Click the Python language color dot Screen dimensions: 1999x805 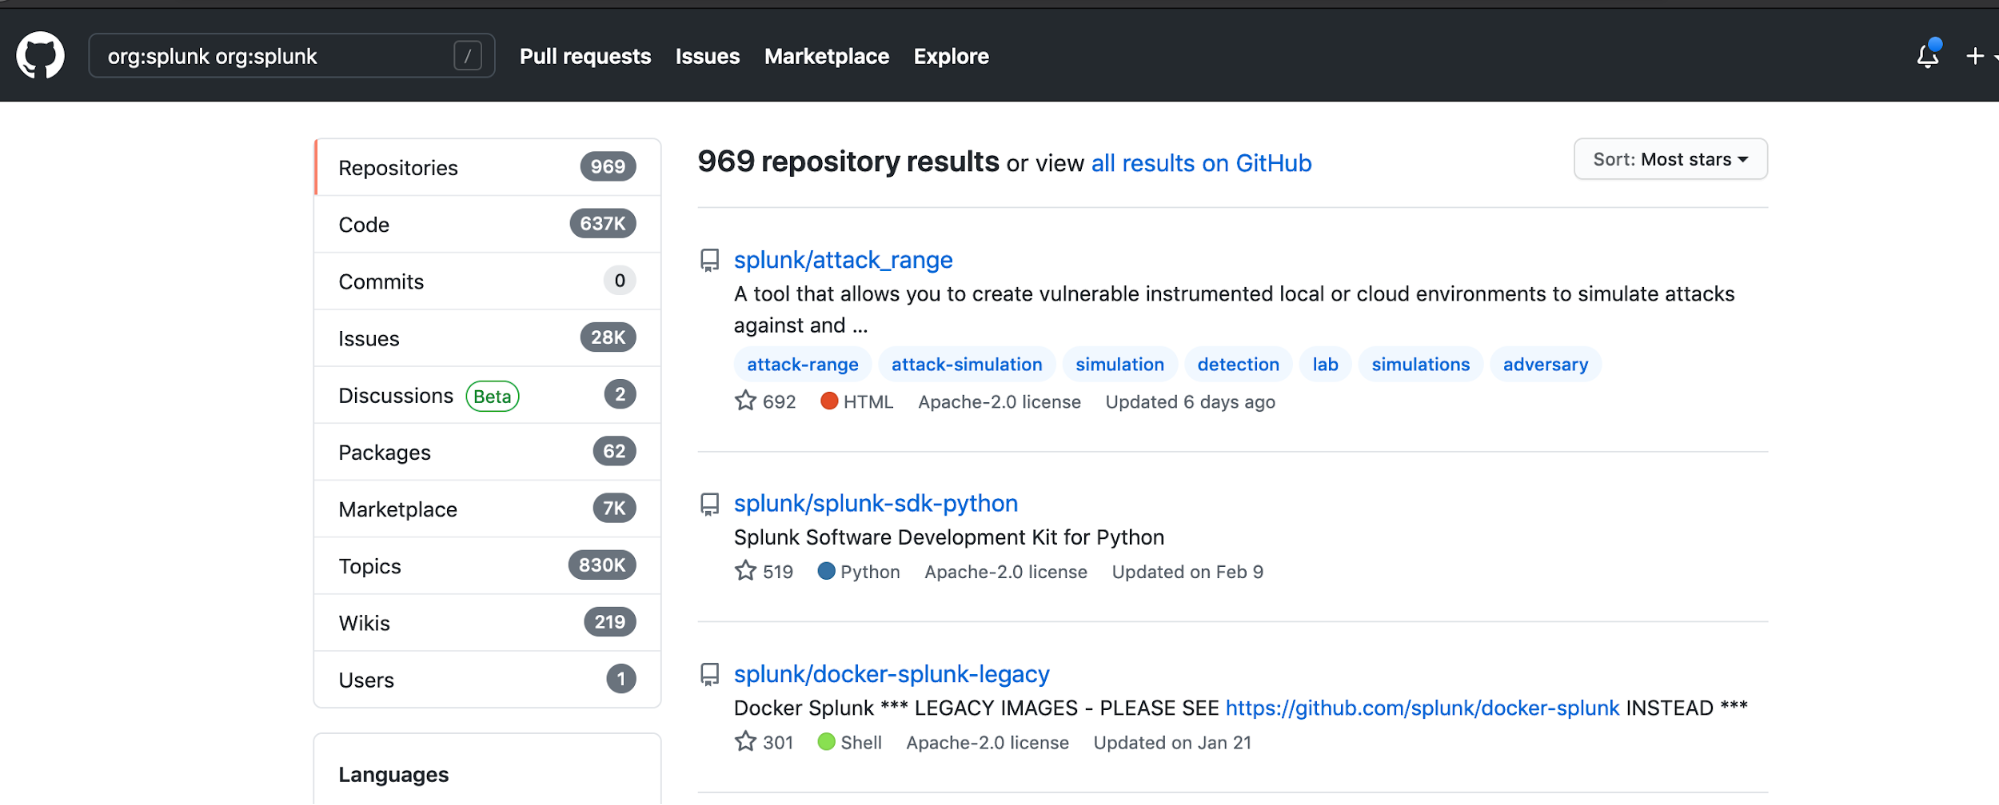[x=826, y=571]
